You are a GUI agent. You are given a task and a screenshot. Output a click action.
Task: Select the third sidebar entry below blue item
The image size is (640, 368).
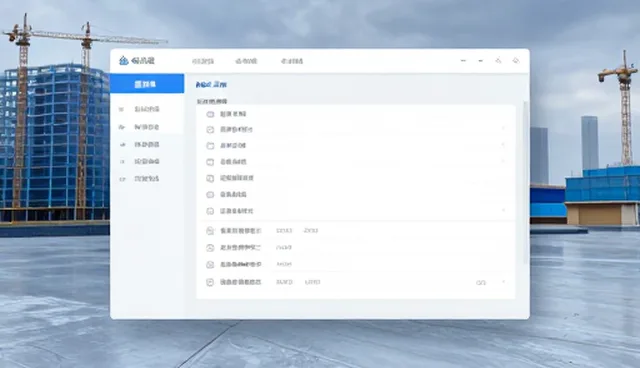(147, 144)
